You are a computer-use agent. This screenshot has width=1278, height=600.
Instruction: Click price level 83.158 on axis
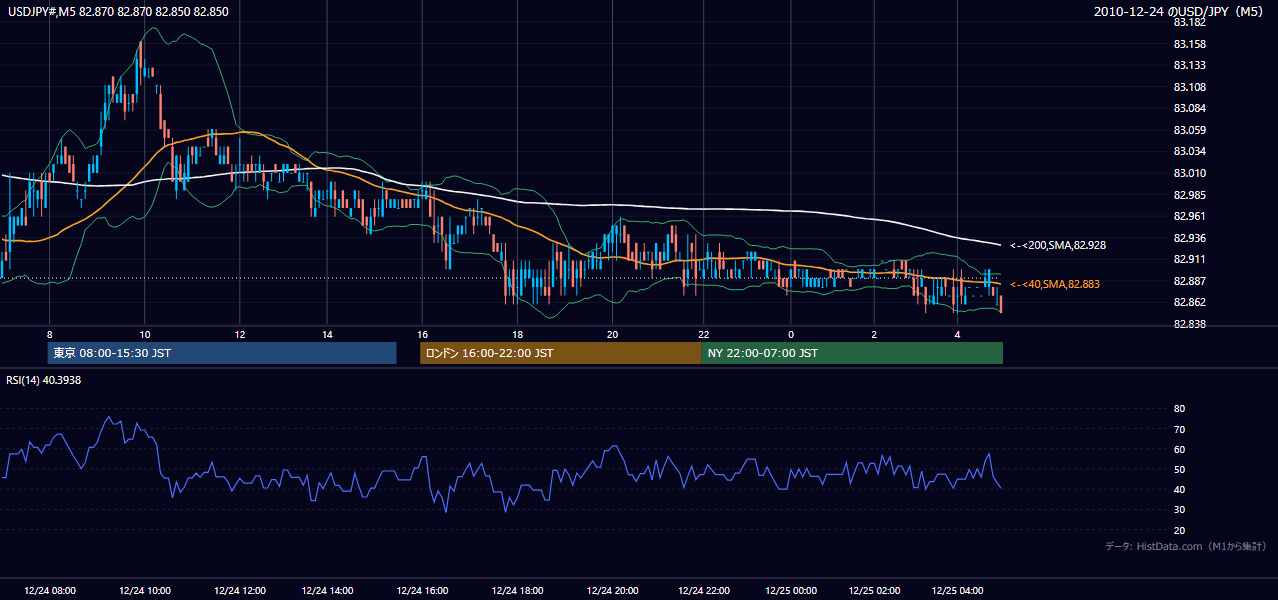click(1190, 44)
